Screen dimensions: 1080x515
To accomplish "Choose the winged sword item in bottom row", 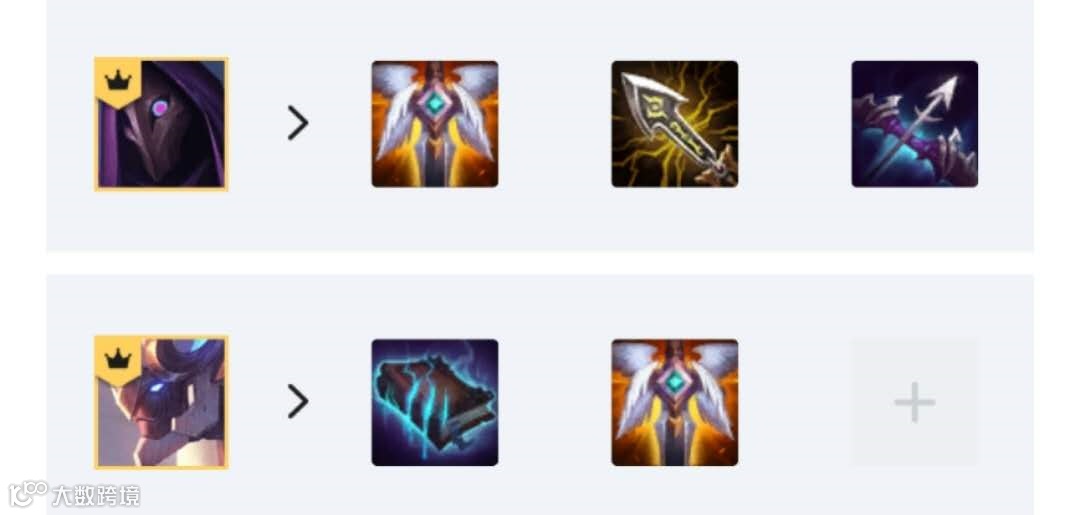I will click(x=674, y=402).
